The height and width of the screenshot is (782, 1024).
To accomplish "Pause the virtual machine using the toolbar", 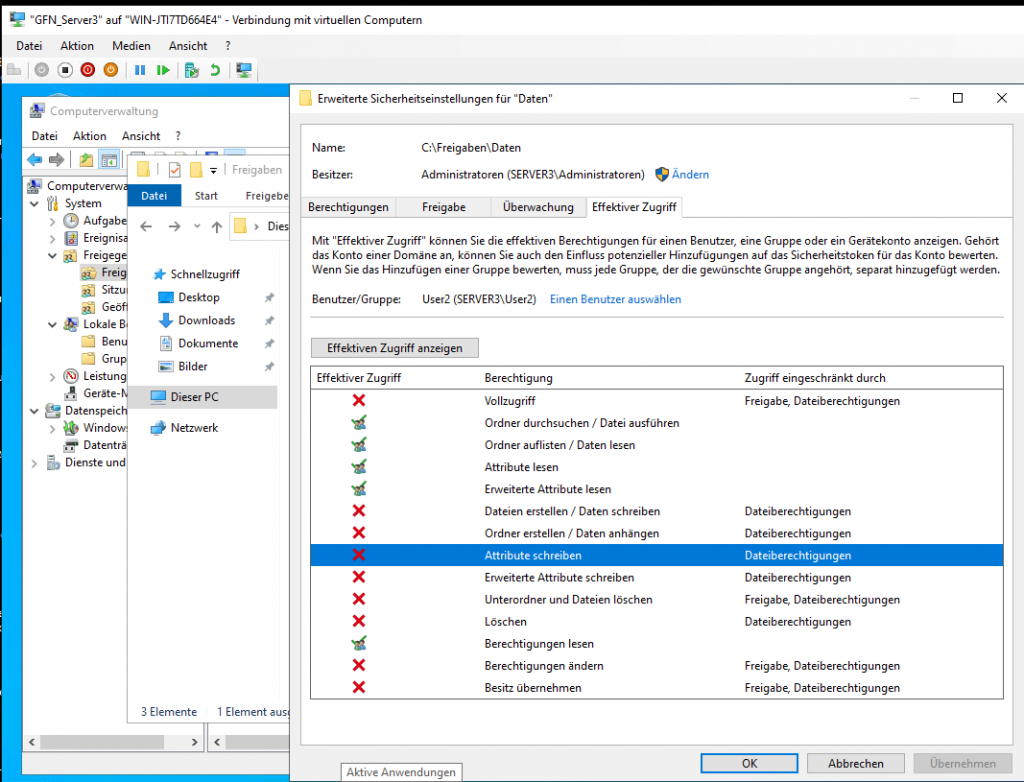I will [140, 70].
